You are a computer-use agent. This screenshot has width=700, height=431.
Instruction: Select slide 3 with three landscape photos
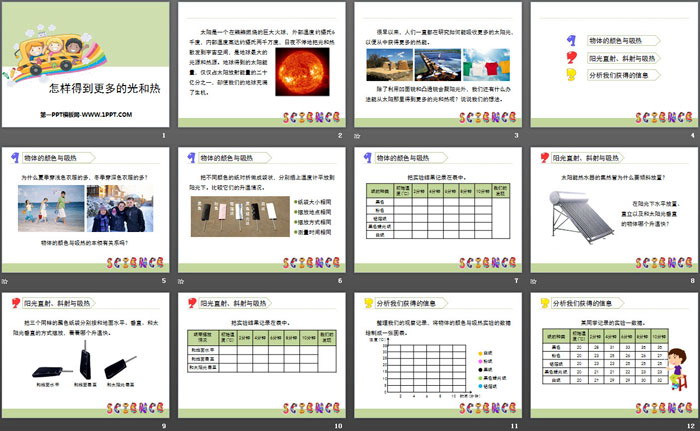point(436,71)
